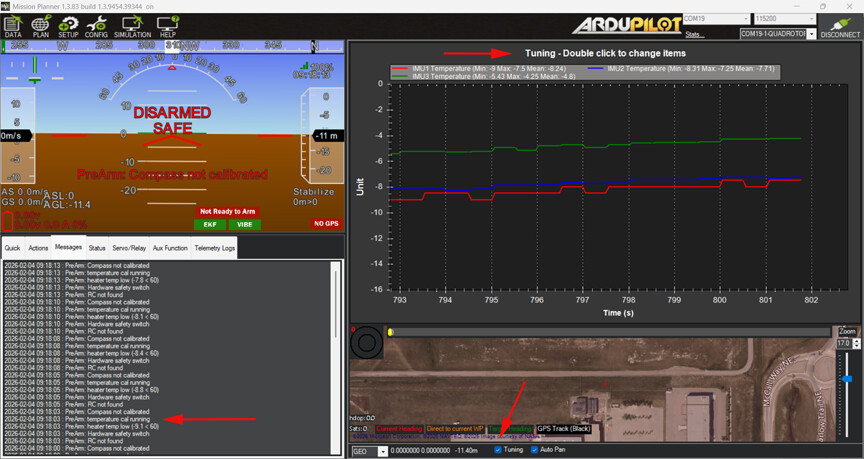The height and width of the screenshot is (459, 864).
Task: Expand the COM19-1-QUADROTOR vehicle dropdown
Action: [x=812, y=34]
